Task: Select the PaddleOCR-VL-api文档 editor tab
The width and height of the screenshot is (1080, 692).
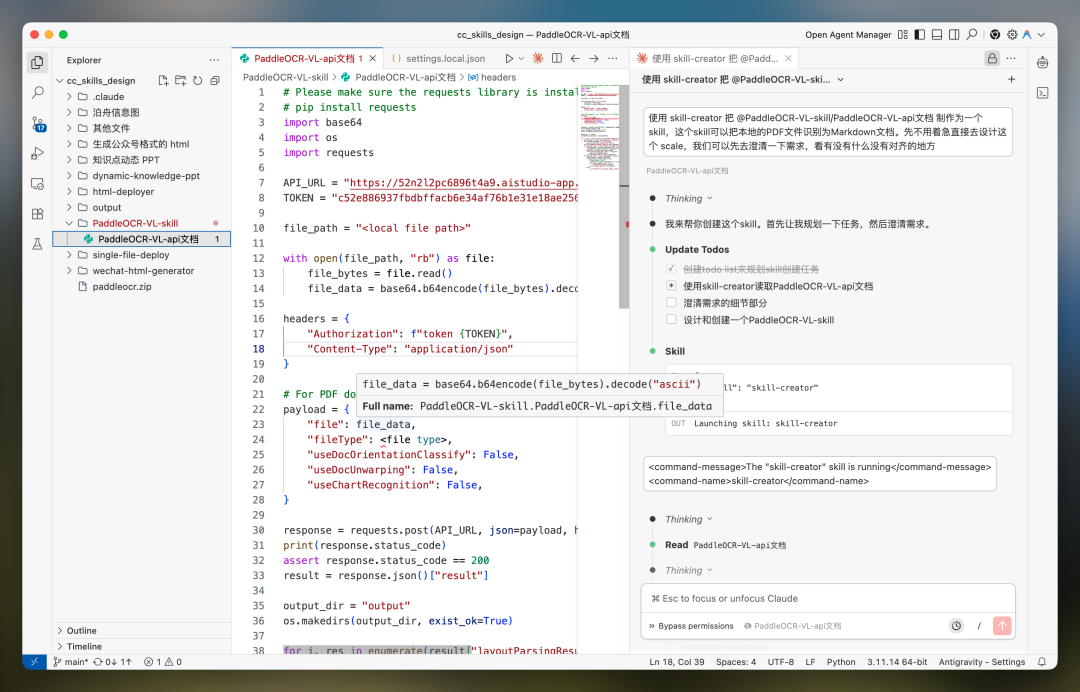Action: pos(308,59)
